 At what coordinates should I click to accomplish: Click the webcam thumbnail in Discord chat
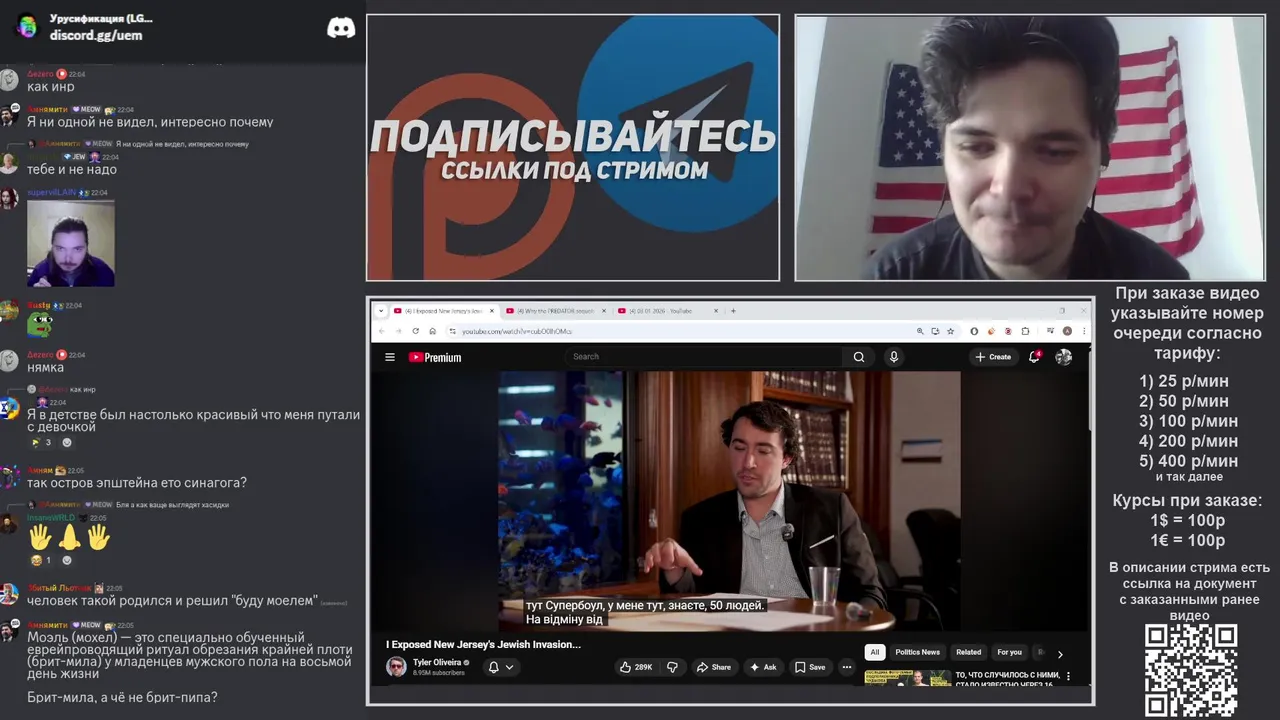click(x=71, y=243)
